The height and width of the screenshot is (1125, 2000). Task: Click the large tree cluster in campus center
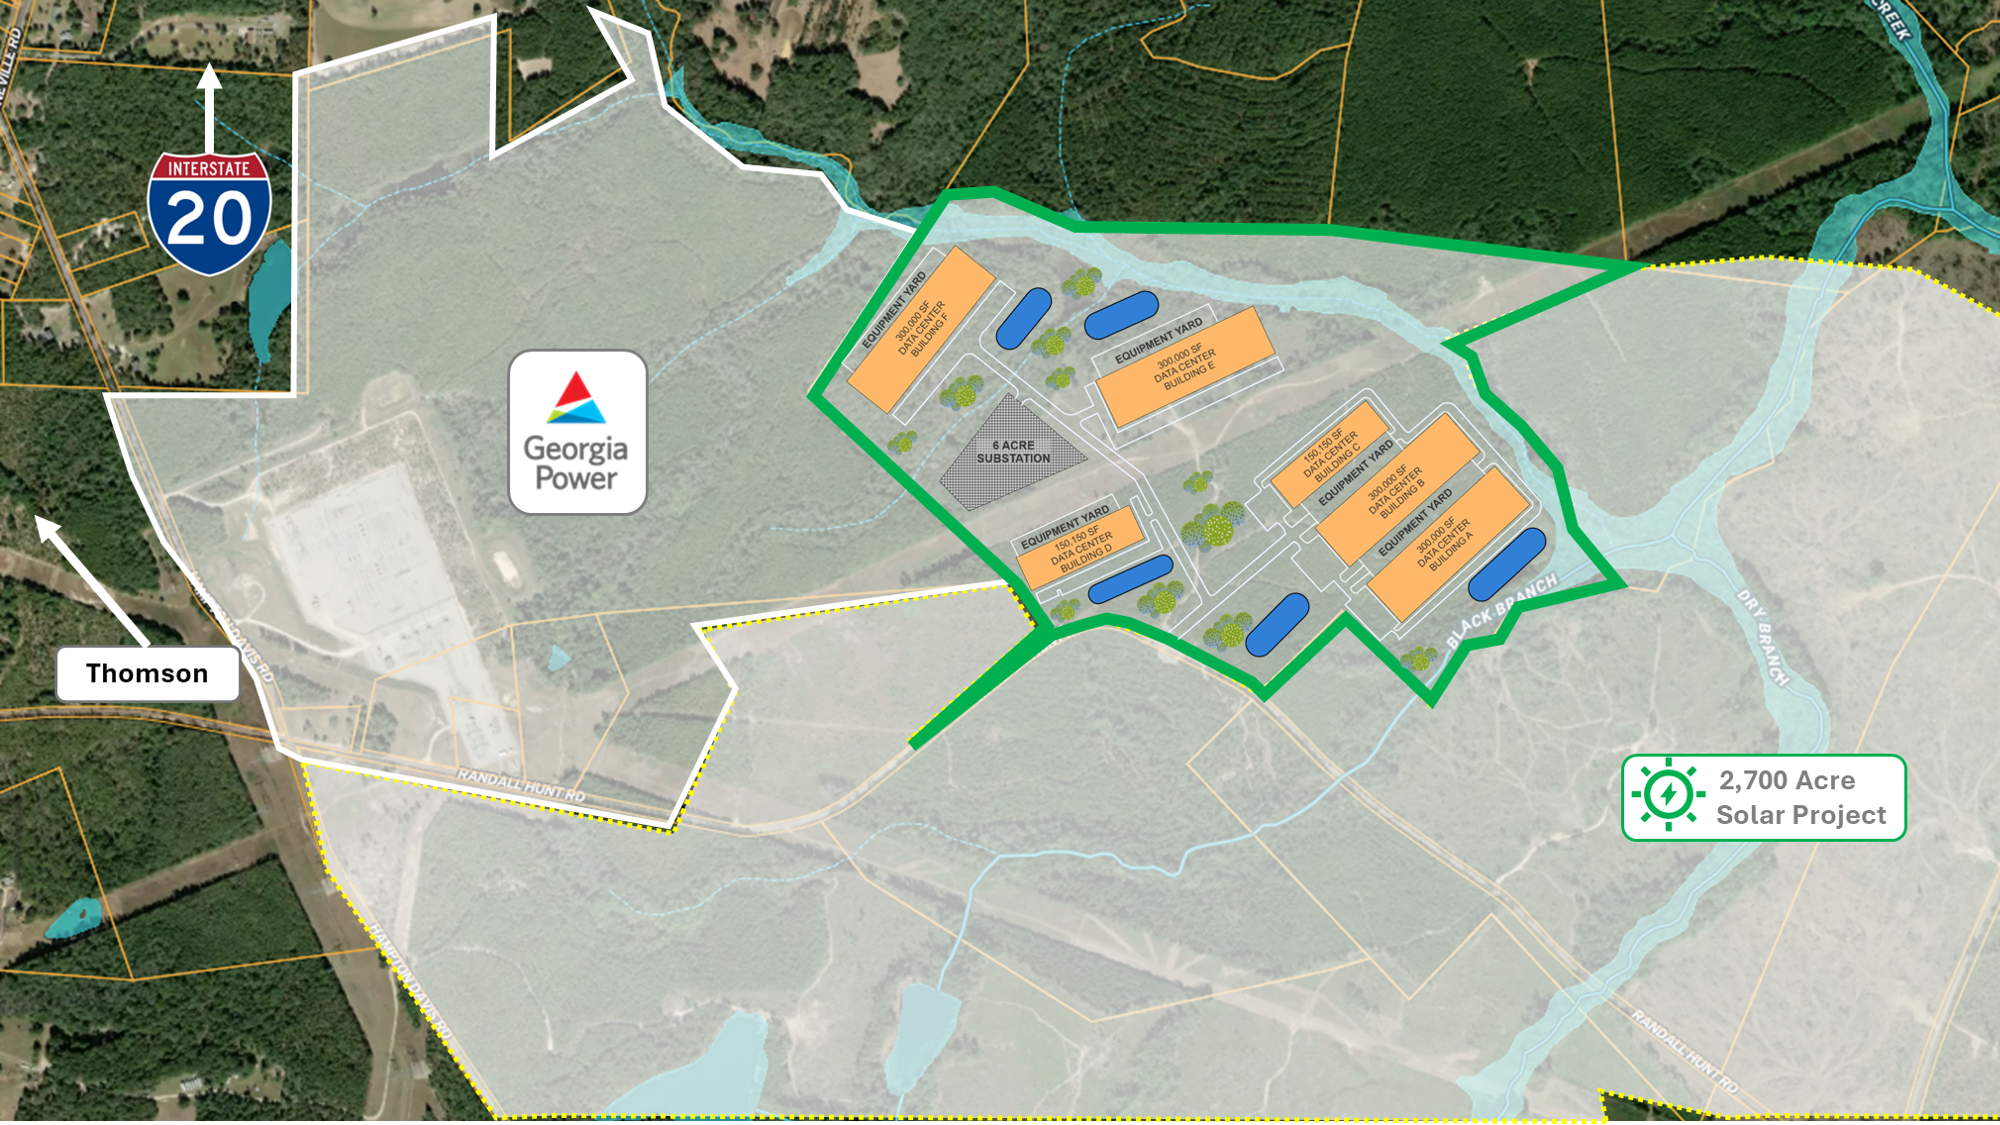1214,526
